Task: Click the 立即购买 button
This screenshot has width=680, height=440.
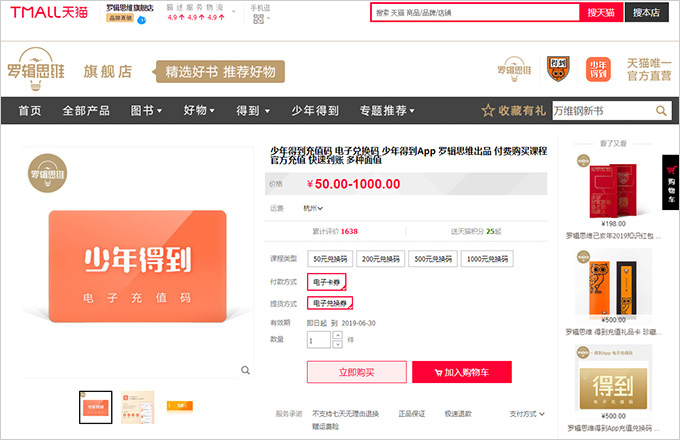Action: tap(356, 372)
